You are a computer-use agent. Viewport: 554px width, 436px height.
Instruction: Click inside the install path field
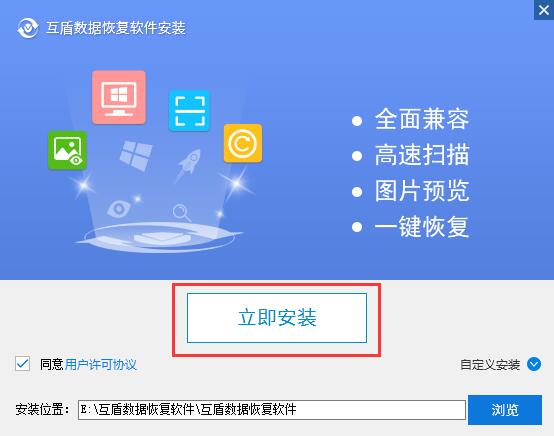tap(272, 410)
